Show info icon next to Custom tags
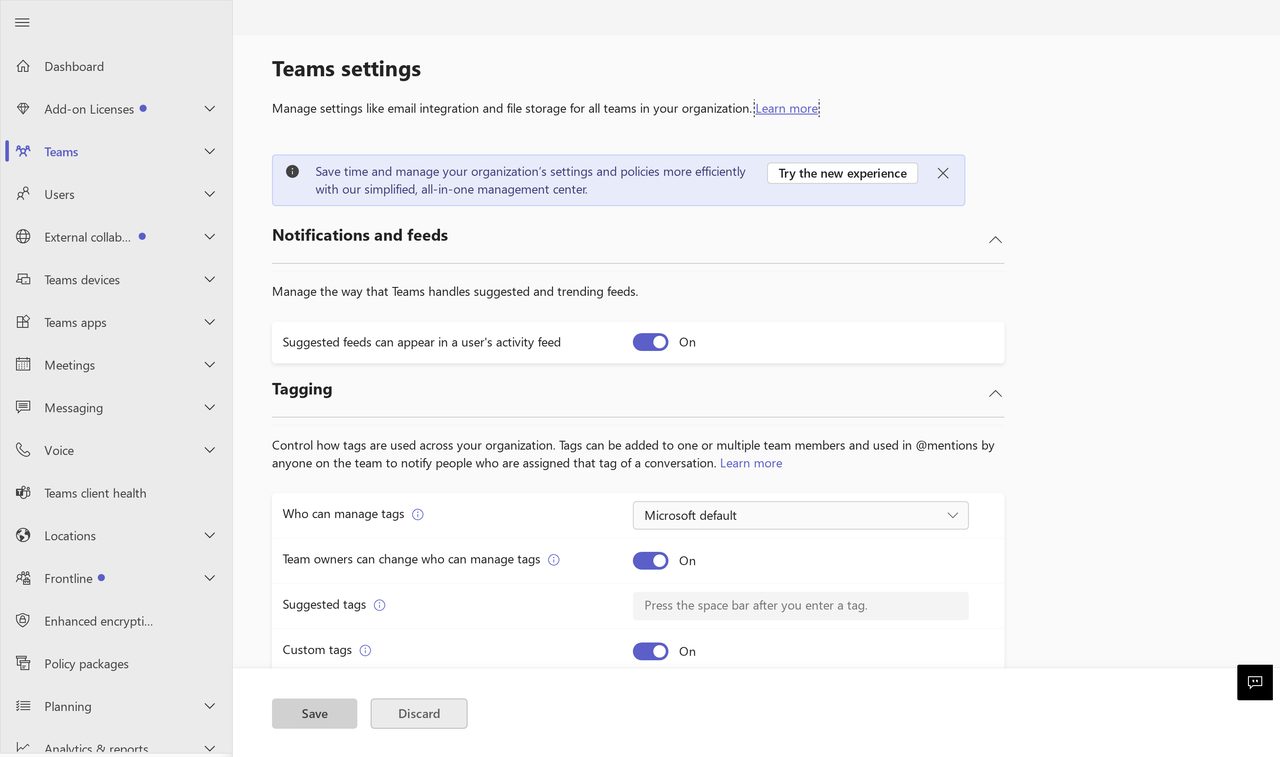Image resolution: width=1280 pixels, height=757 pixels. 365,651
